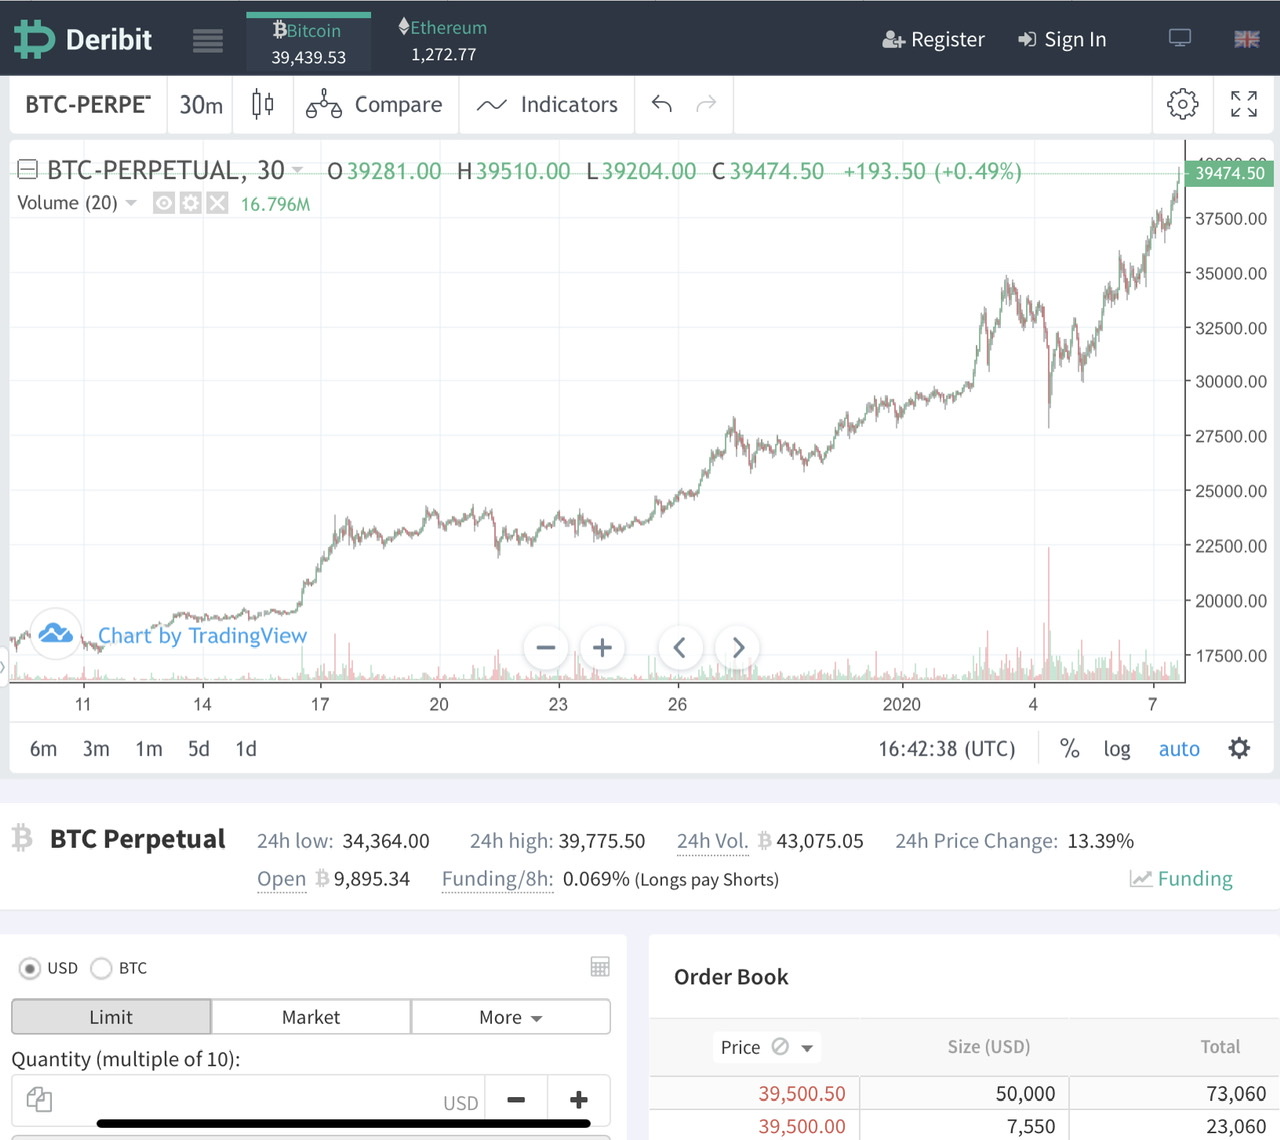Expand the Volume (20) indicator dropdown

131,203
